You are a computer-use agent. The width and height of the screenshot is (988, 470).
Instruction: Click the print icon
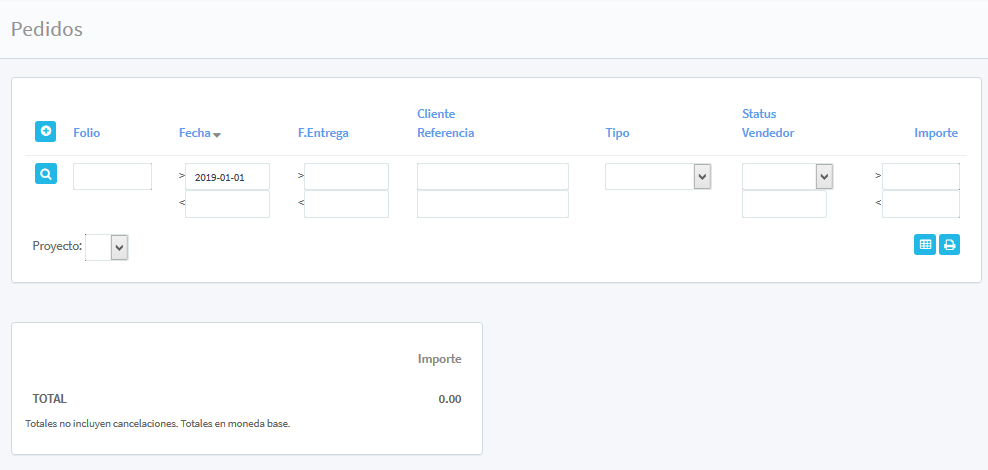[949, 244]
